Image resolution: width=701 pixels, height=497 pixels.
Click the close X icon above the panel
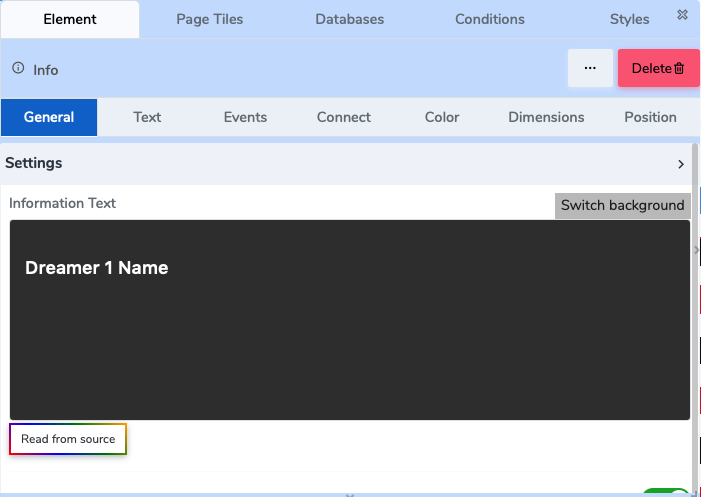[682, 15]
